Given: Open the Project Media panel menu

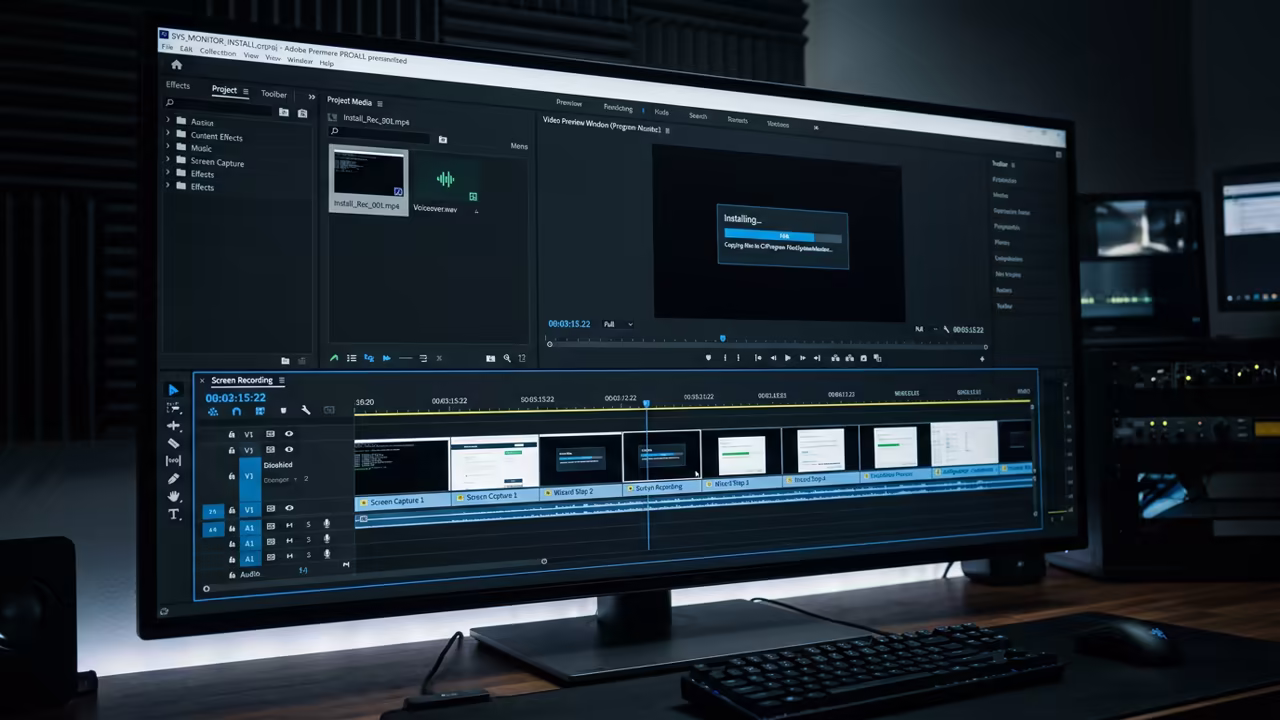Looking at the screenshot, I should click(x=380, y=102).
